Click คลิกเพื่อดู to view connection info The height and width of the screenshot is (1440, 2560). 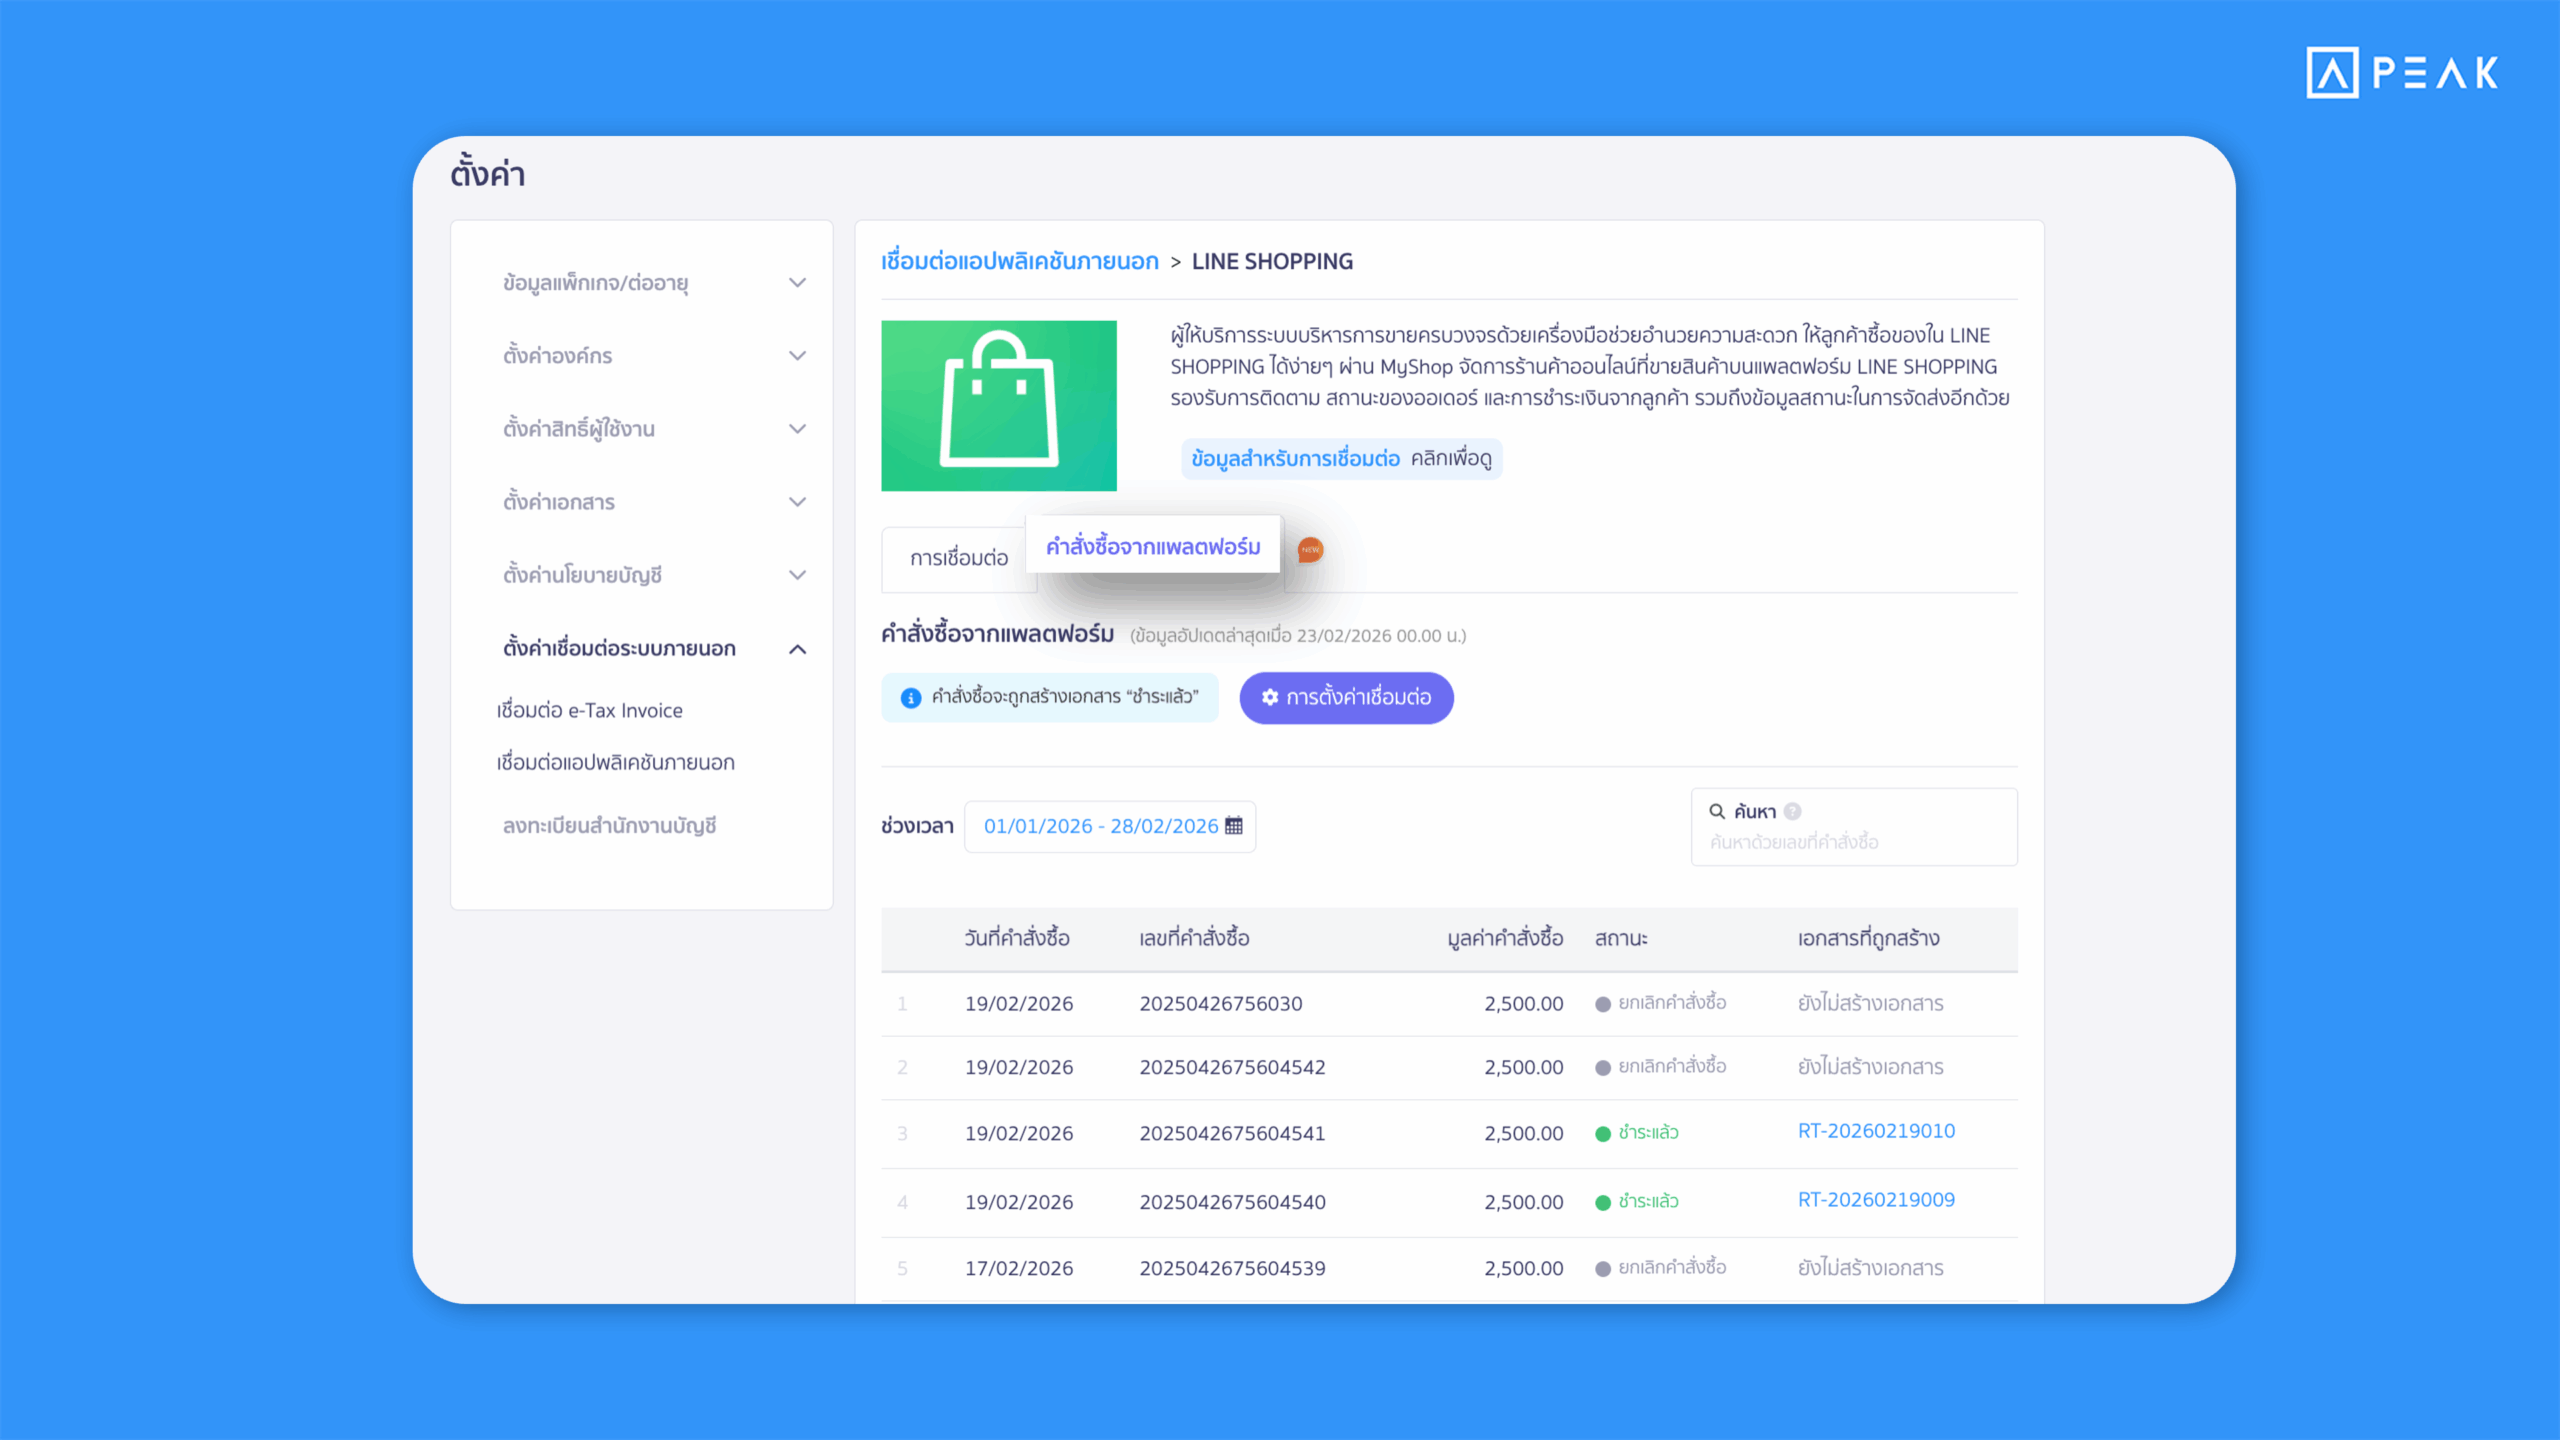coord(1459,458)
